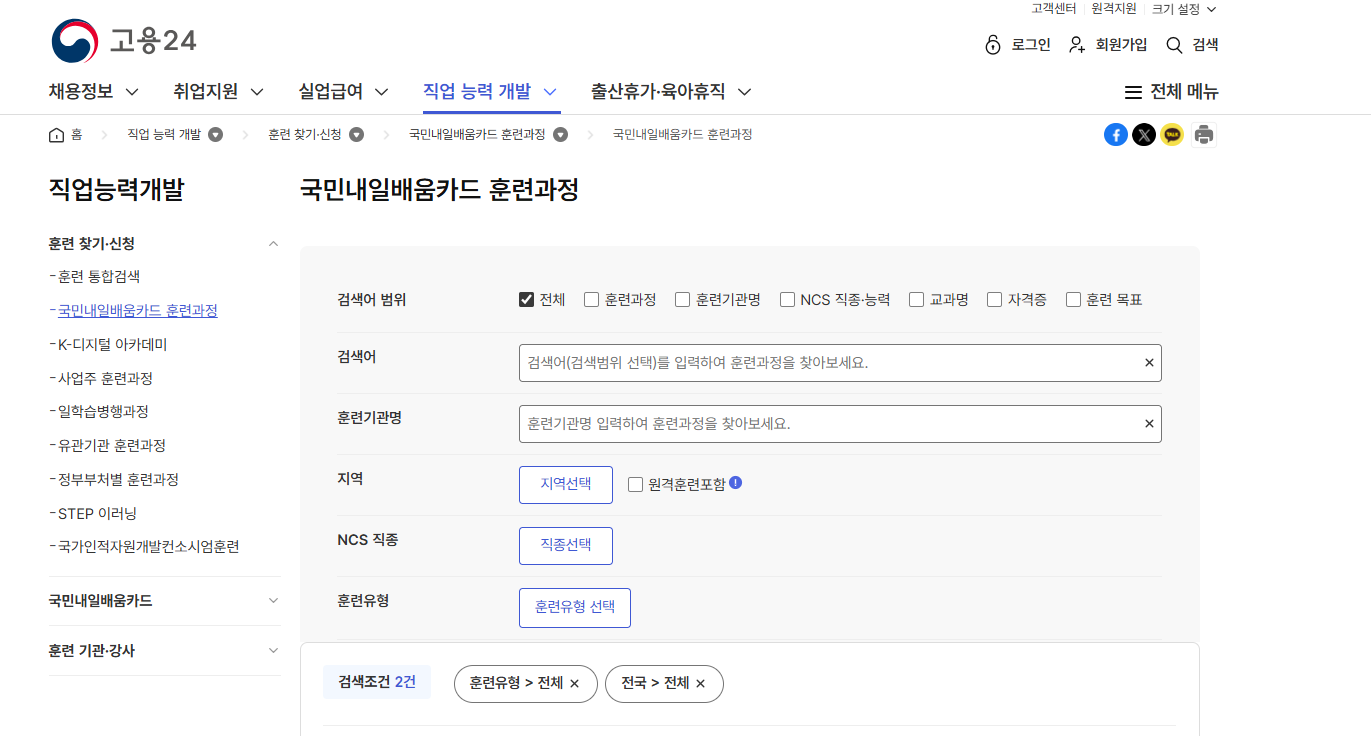Click the login lock icon
The image size is (1371, 736).
(x=993, y=45)
